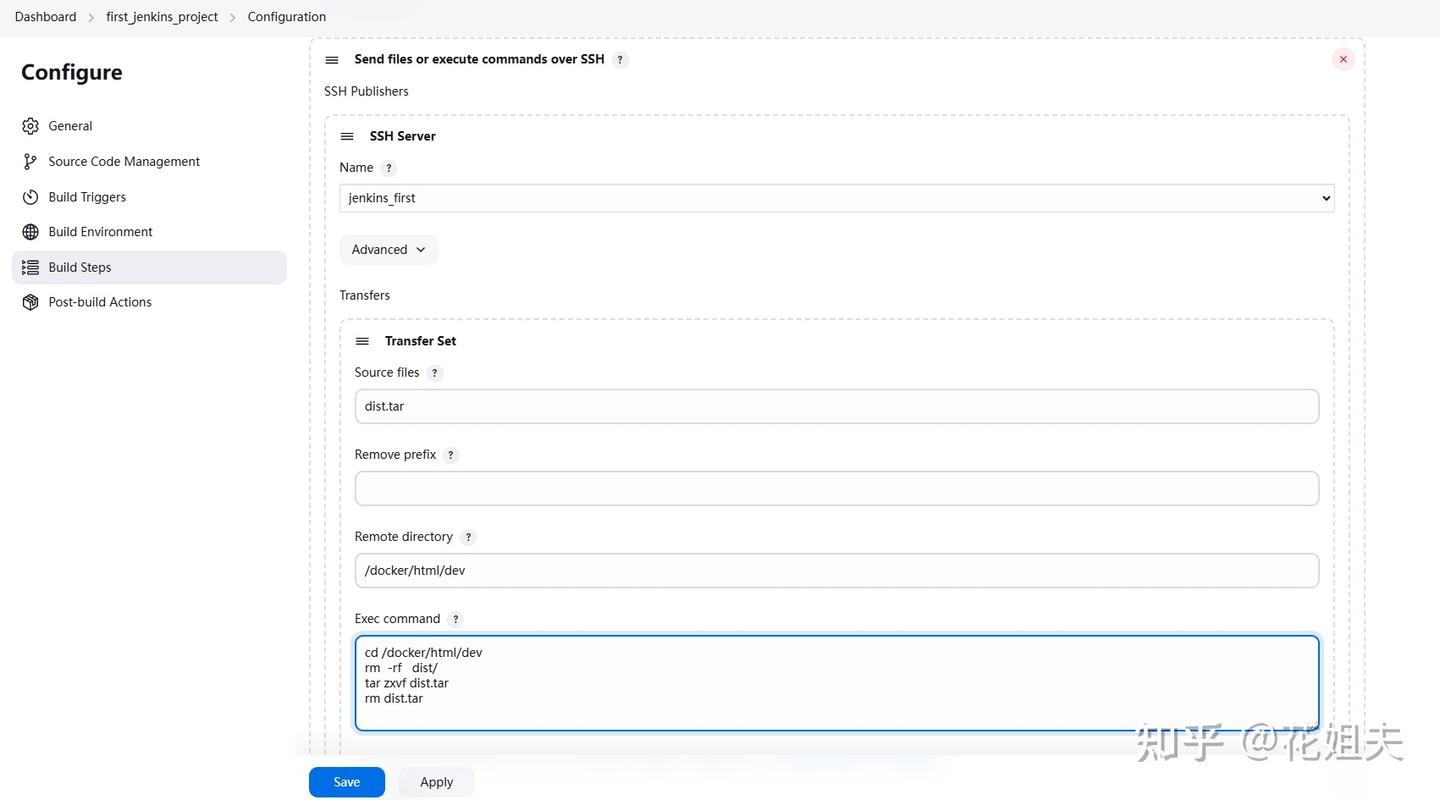The height and width of the screenshot is (800, 1440).
Task: Select the Build Triggers clock icon
Action: pyautogui.click(x=29, y=197)
